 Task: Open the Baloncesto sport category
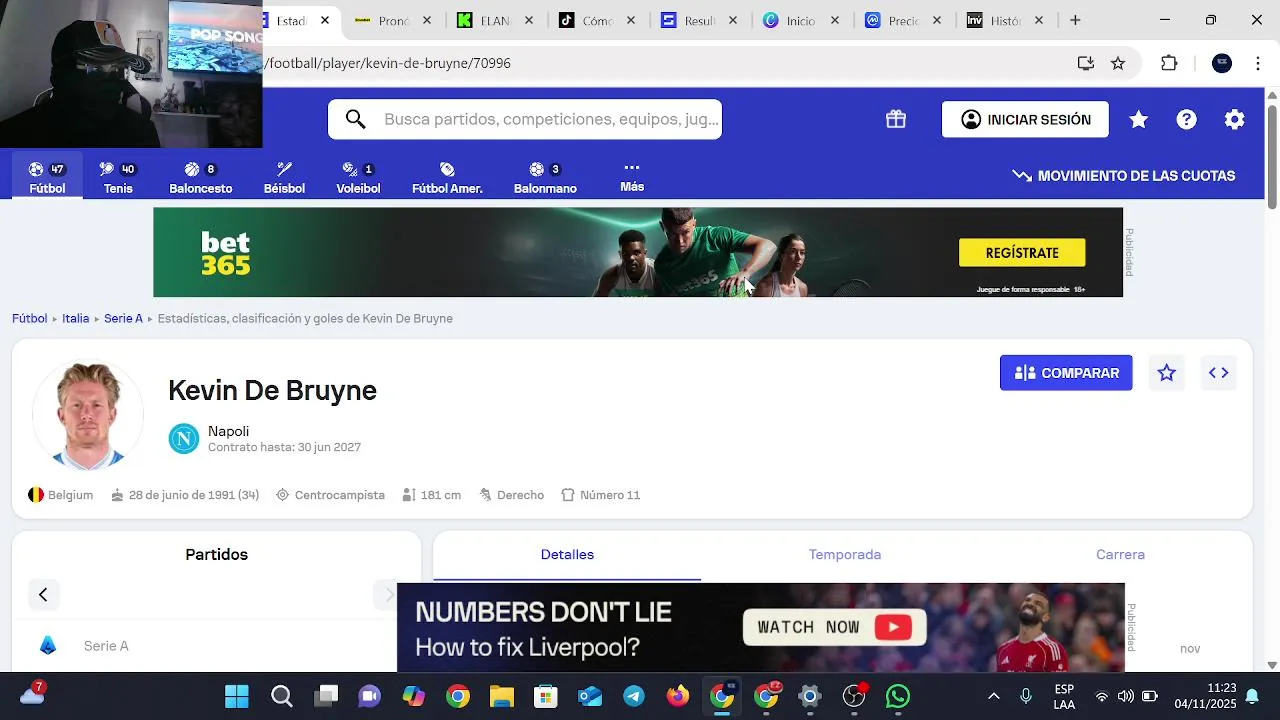pos(200,178)
